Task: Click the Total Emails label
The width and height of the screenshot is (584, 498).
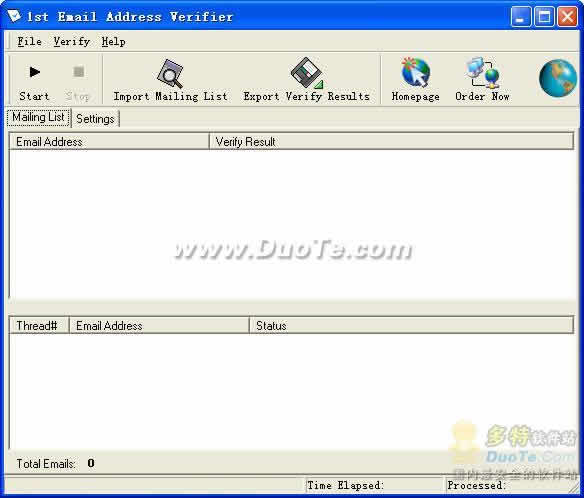Action: (x=46, y=464)
